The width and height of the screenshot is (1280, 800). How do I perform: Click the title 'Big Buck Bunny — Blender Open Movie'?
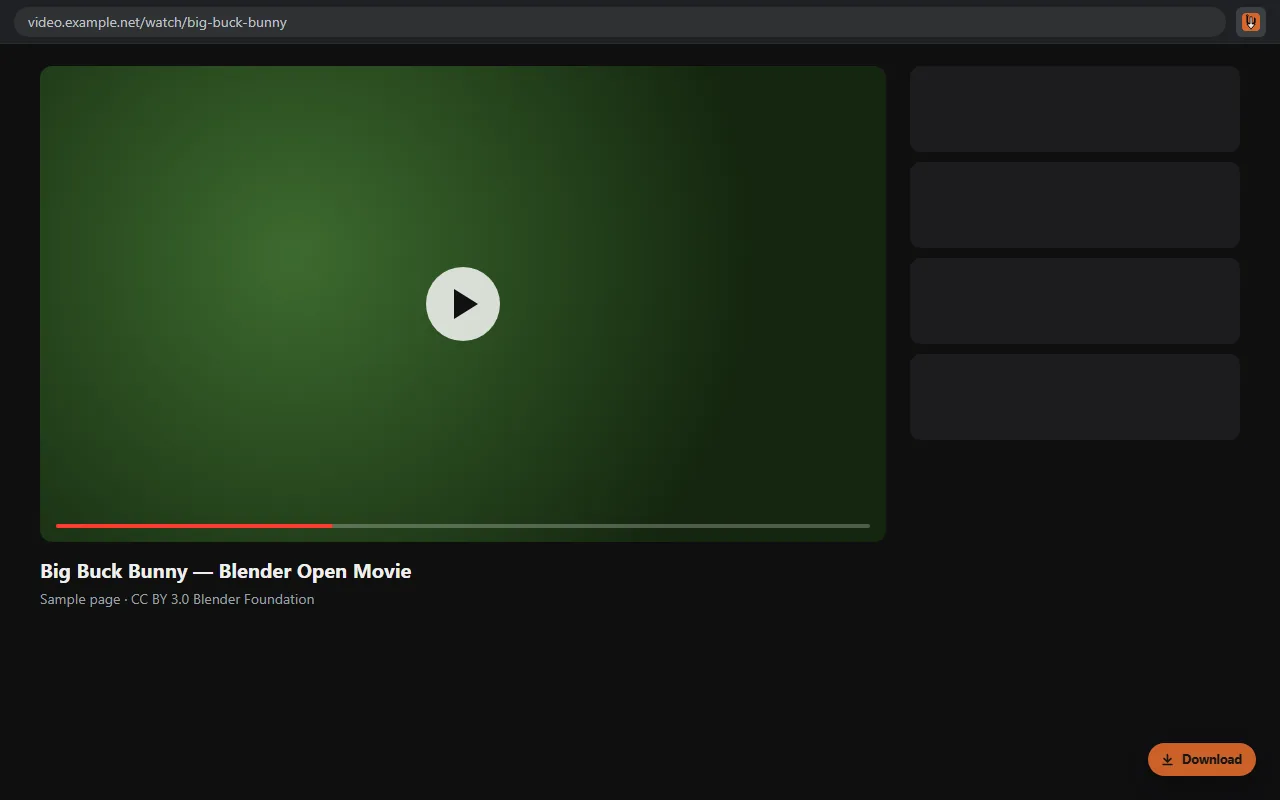[226, 571]
